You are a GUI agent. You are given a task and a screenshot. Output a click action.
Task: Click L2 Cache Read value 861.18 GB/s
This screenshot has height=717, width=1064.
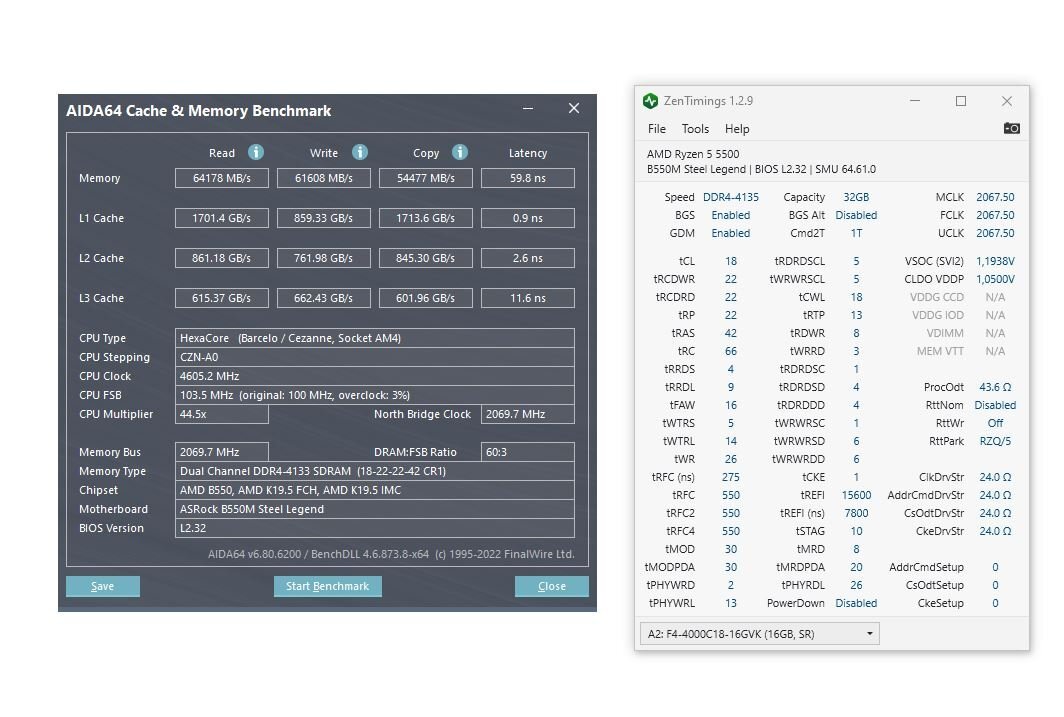click(222, 258)
